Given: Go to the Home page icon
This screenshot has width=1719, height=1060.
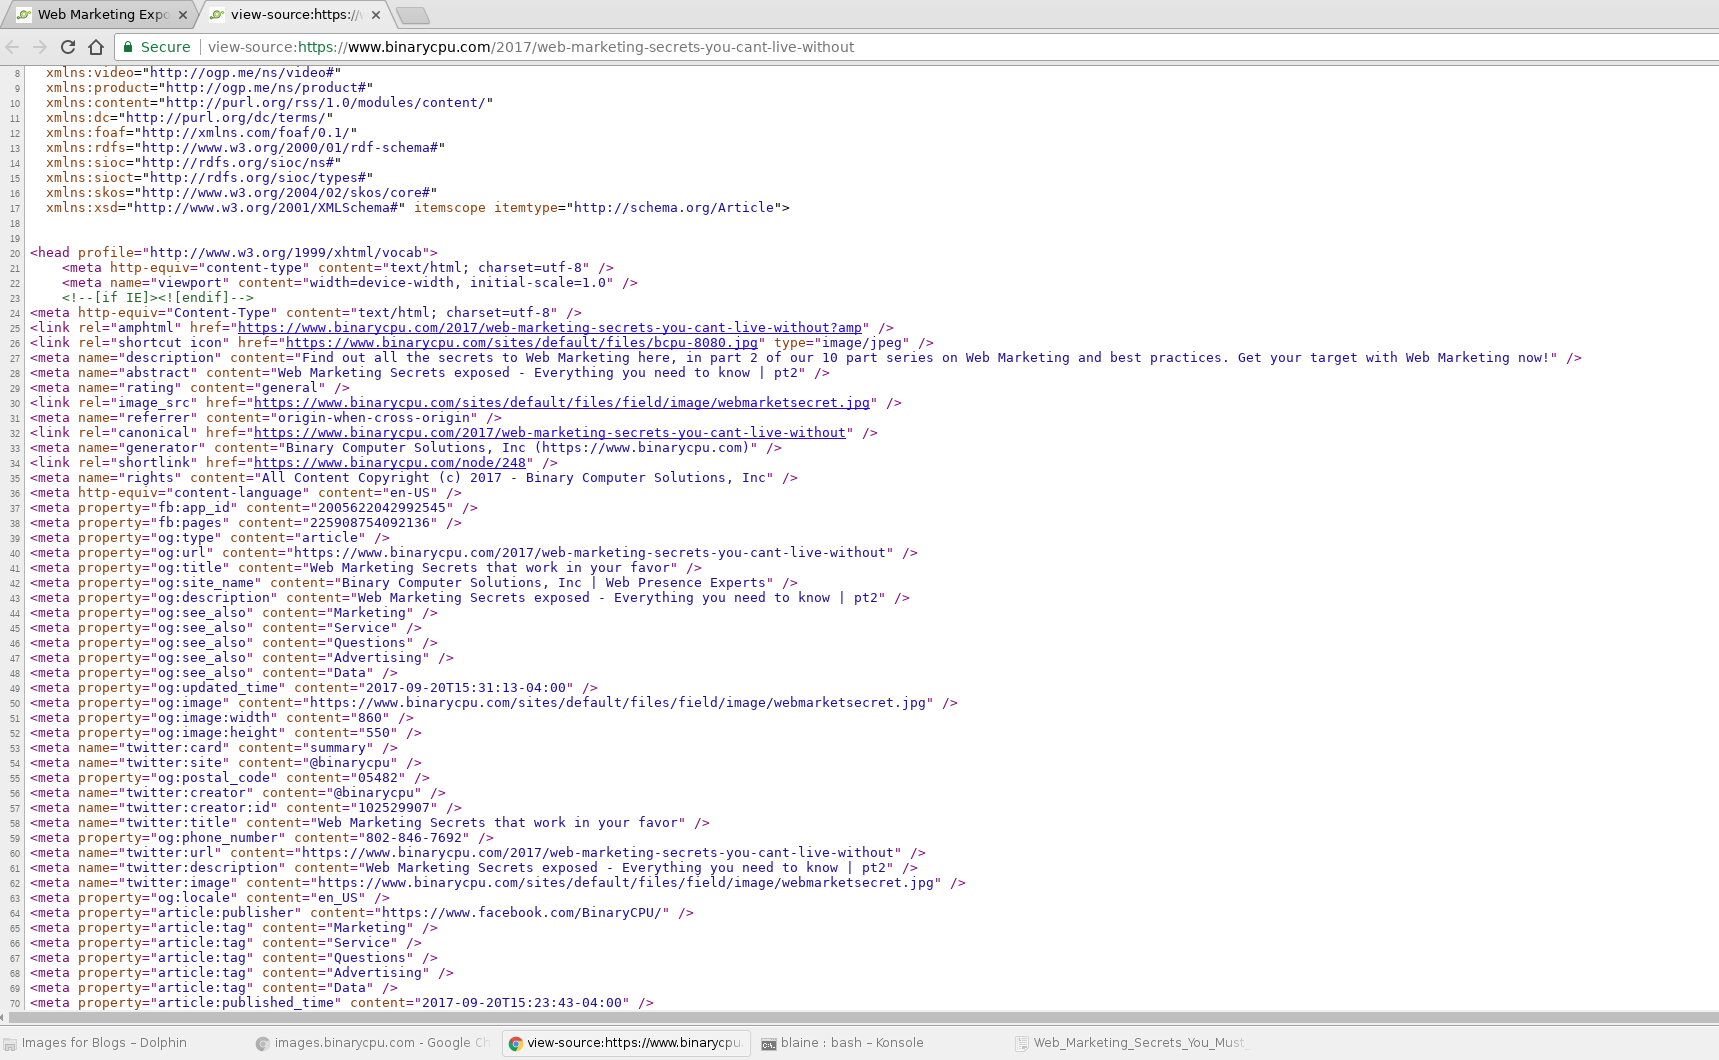Looking at the screenshot, I should (96, 47).
